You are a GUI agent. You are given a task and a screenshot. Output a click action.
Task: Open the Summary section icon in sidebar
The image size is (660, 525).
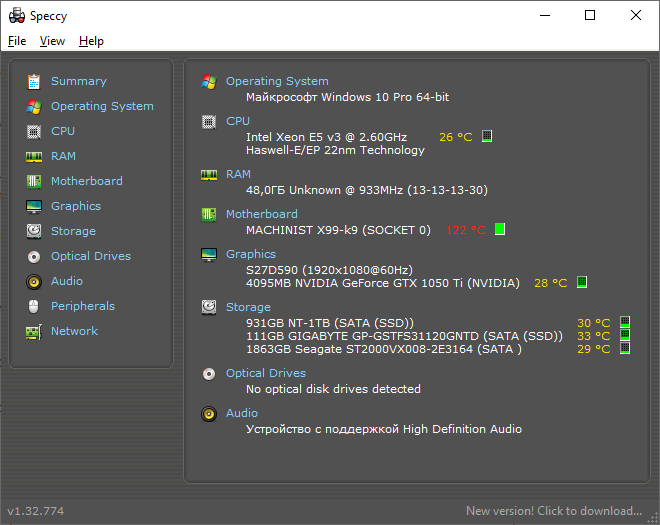click(34, 82)
